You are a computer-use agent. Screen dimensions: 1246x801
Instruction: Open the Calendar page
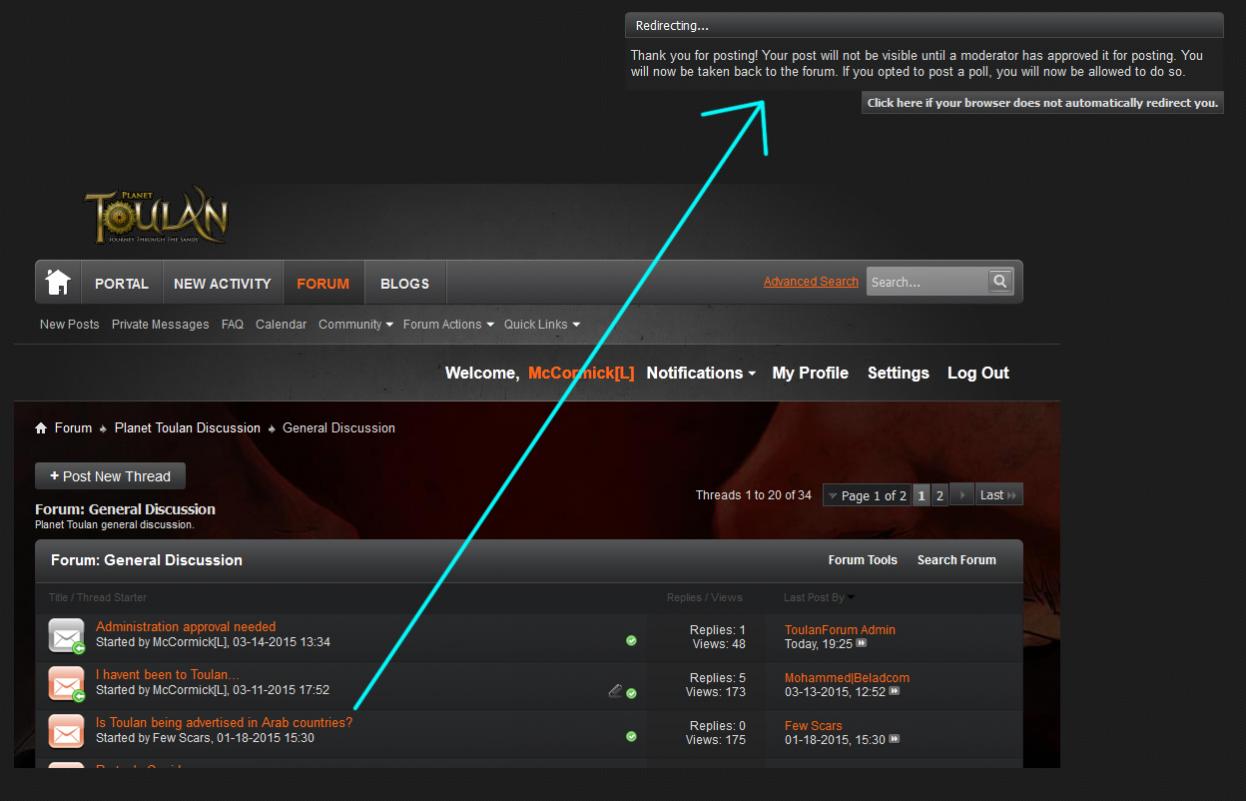pos(281,324)
